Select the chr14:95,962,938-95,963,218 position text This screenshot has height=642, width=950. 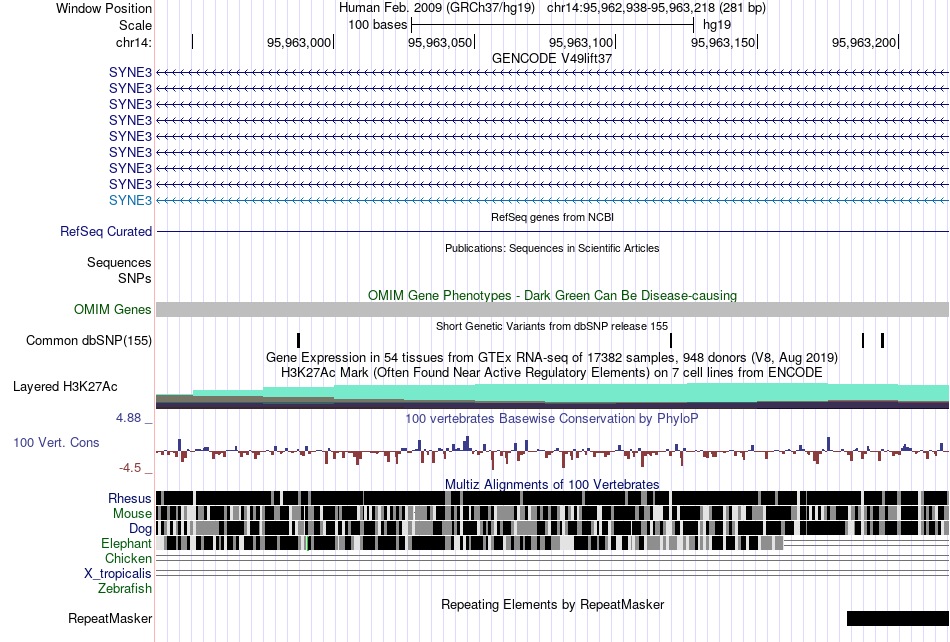(x=656, y=8)
